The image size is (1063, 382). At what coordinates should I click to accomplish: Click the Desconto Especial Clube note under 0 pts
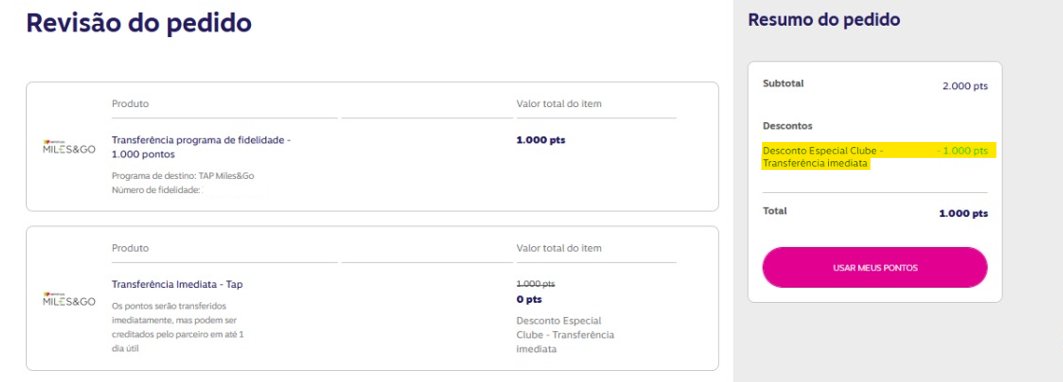(565, 335)
